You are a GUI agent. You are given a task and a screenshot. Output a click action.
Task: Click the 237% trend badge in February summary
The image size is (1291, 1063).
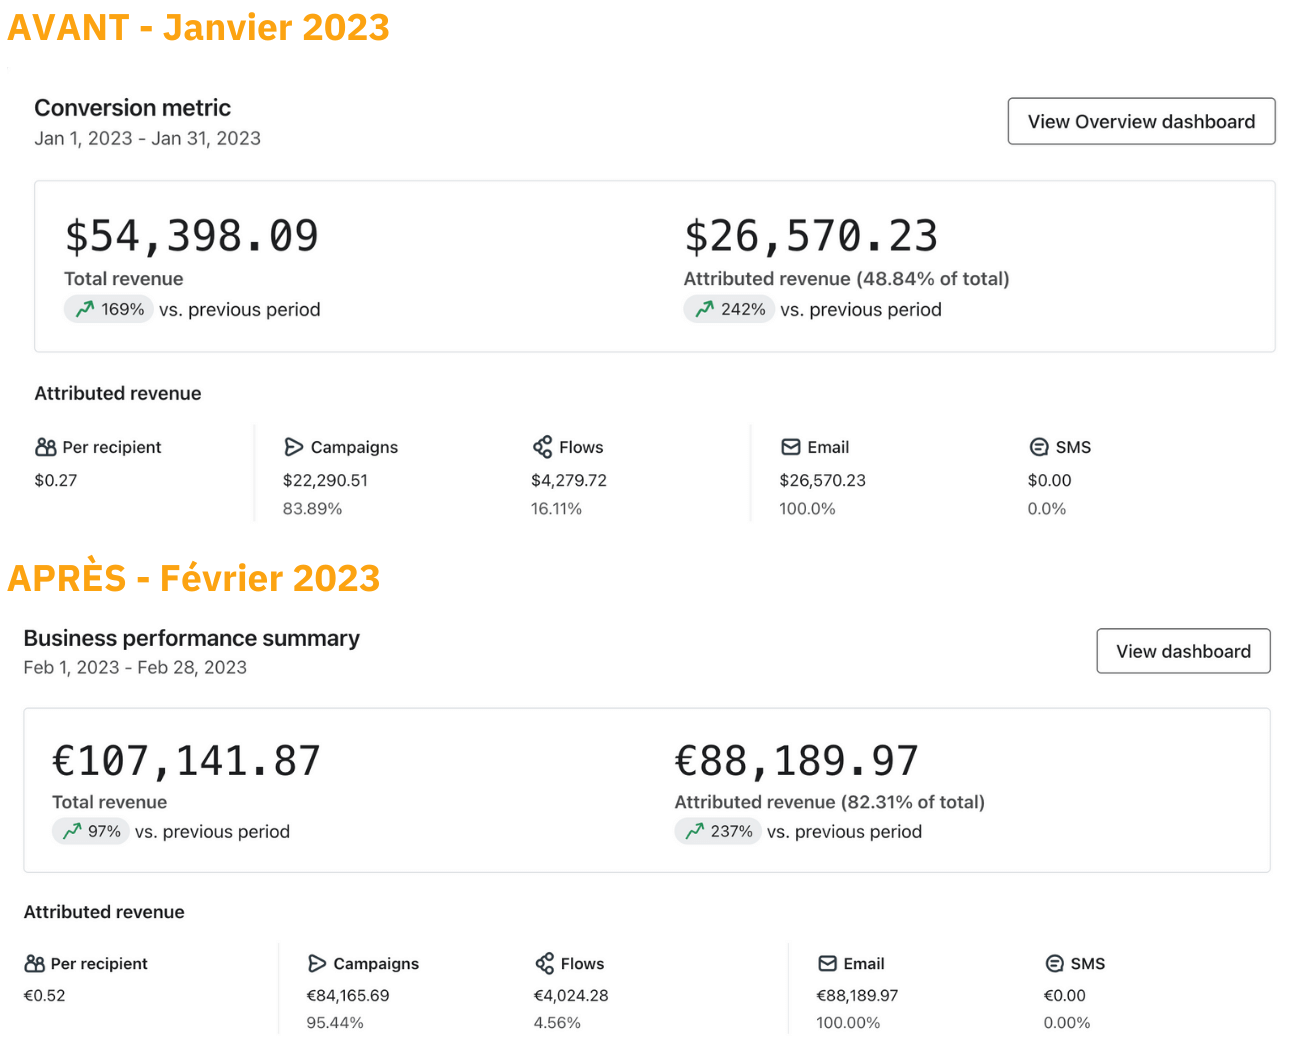(x=717, y=831)
